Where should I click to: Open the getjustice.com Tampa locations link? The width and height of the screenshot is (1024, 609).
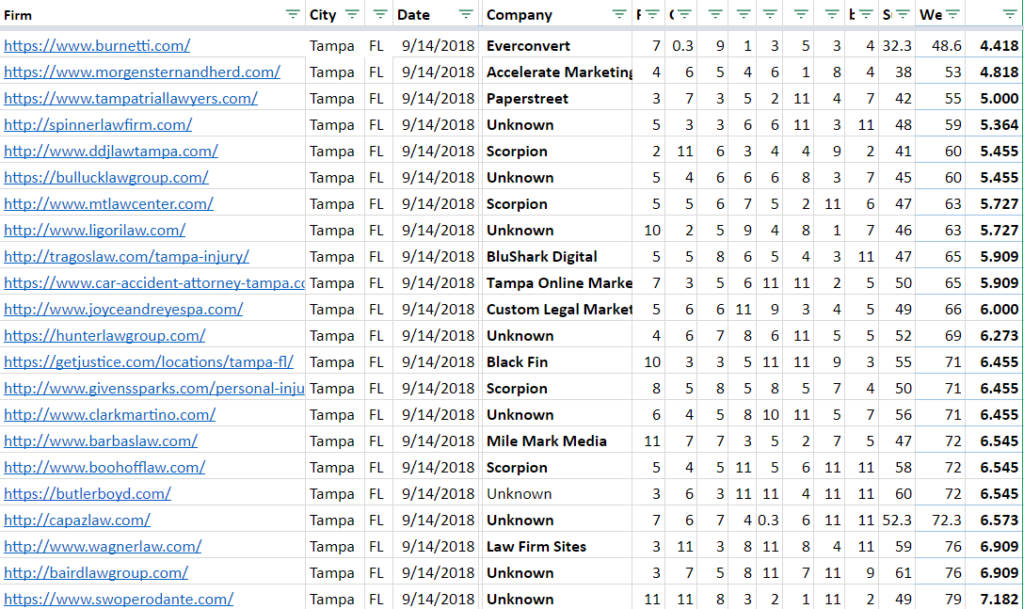[149, 362]
